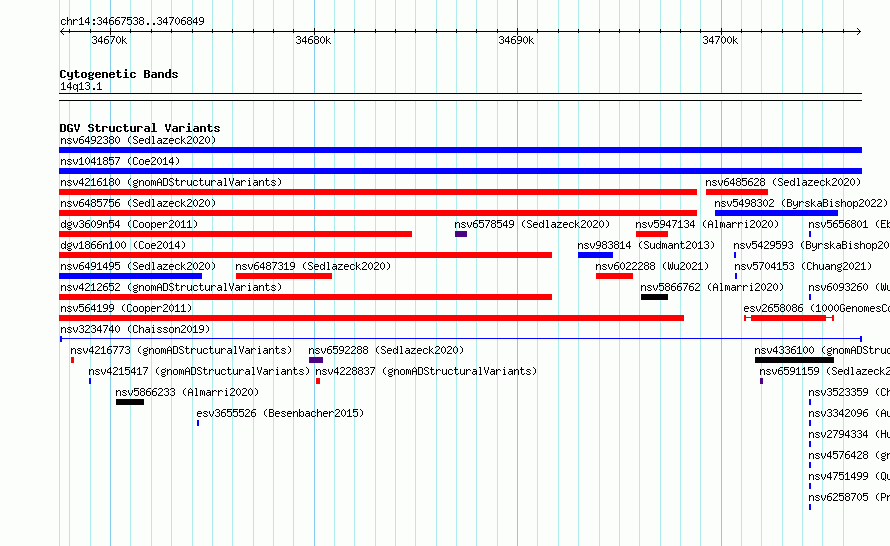Select the black nsv5866762 feature block
The image size is (890, 546).
(654, 297)
